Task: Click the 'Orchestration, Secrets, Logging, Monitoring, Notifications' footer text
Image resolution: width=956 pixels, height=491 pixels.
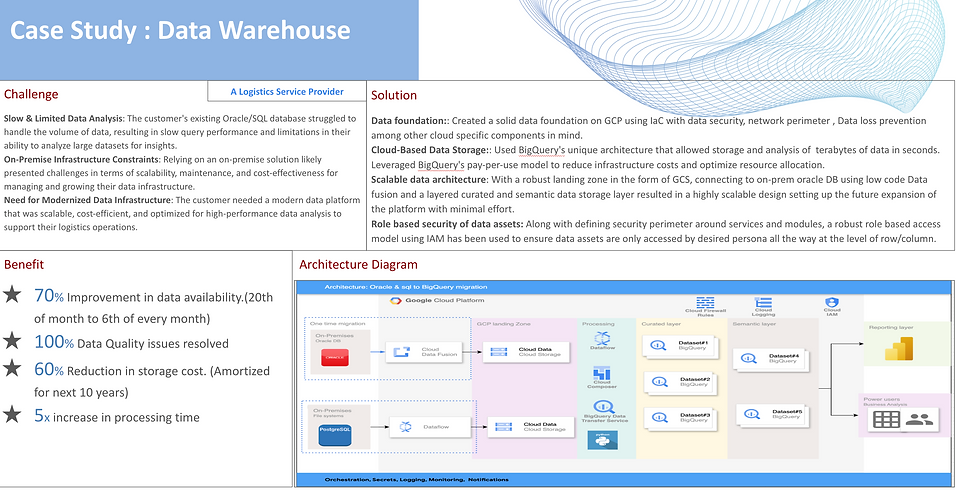Action: tap(416, 479)
